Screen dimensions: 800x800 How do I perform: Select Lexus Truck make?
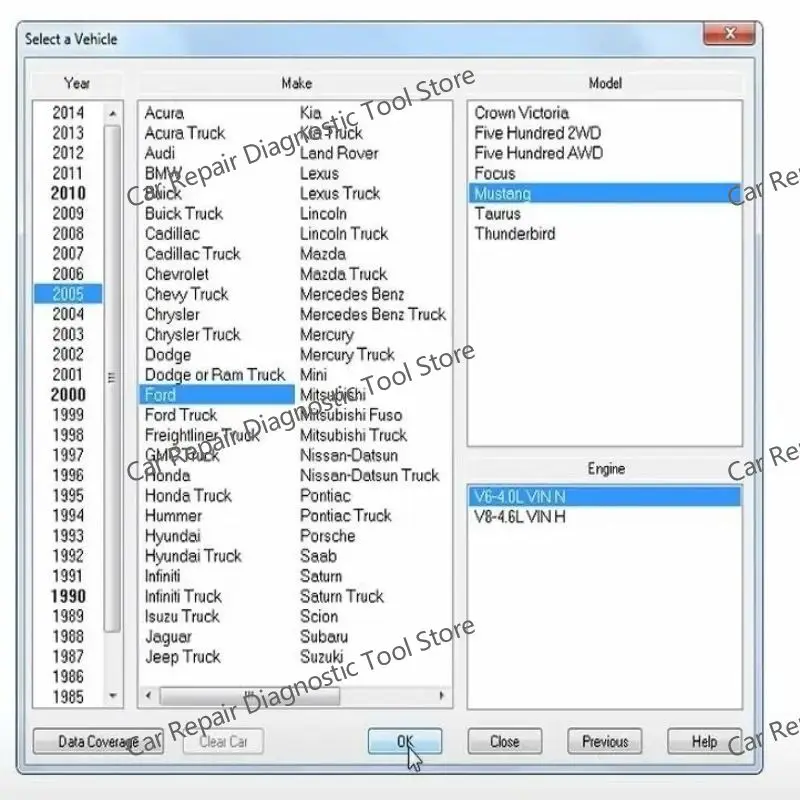(x=340, y=193)
